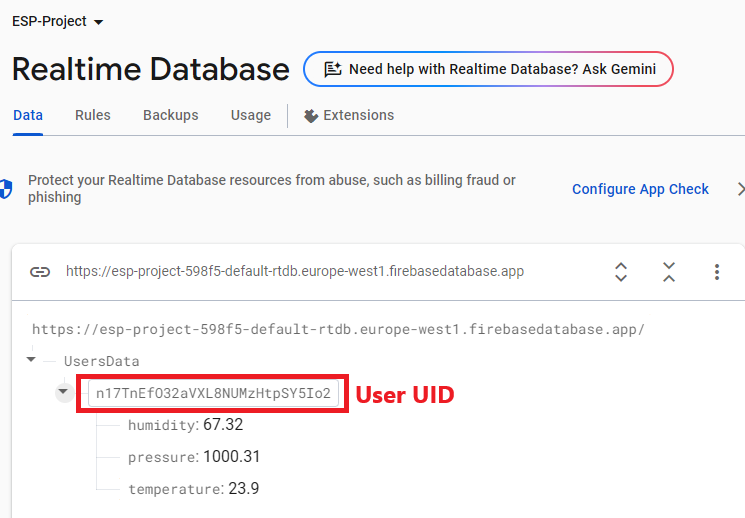This screenshot has width=745, height=518.
Task: Click the Protect your Realtime Database message
Action: point(271,189)
